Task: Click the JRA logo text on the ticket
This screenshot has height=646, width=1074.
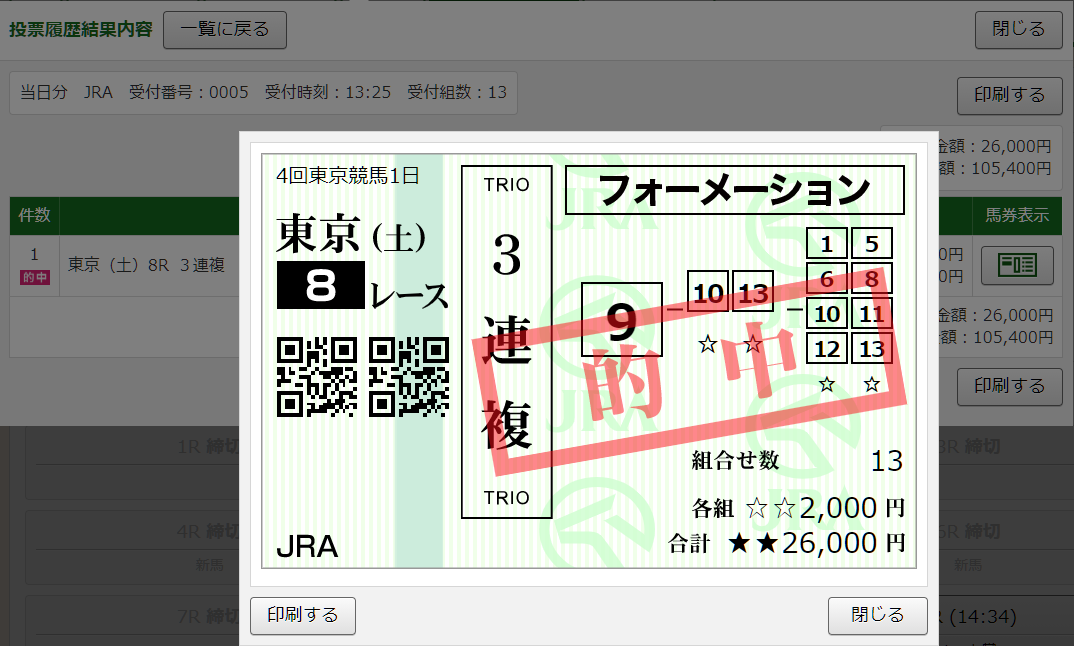Action: (307, 547)
